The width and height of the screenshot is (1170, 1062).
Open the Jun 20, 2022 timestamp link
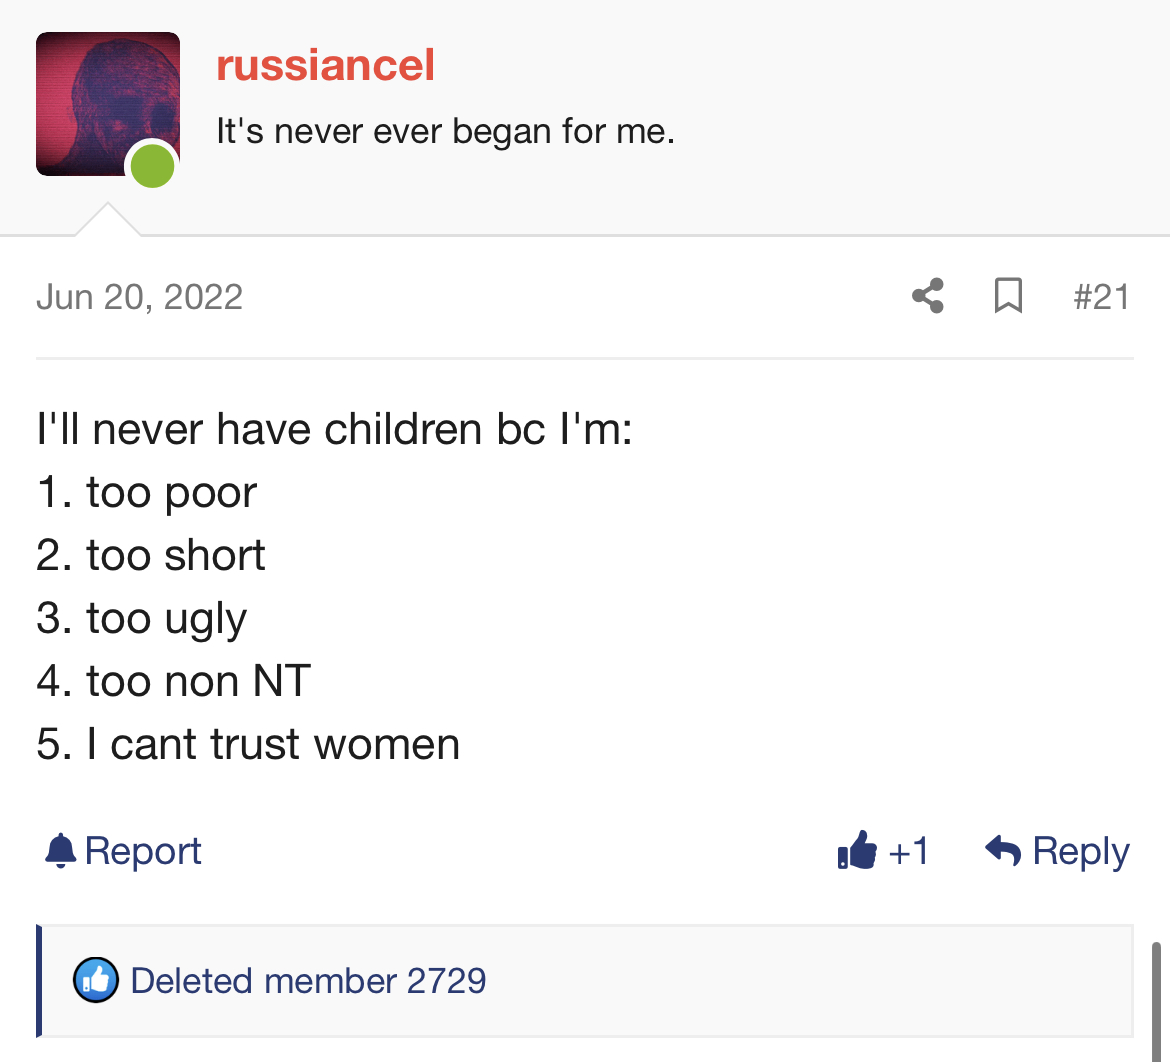pyautogui.click(x=140, y=297)
